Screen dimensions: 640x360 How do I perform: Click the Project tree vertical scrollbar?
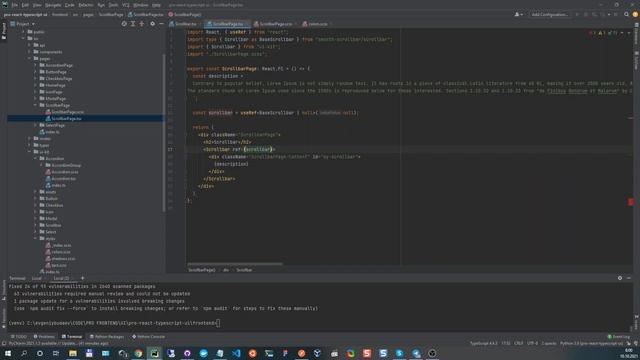164,133
